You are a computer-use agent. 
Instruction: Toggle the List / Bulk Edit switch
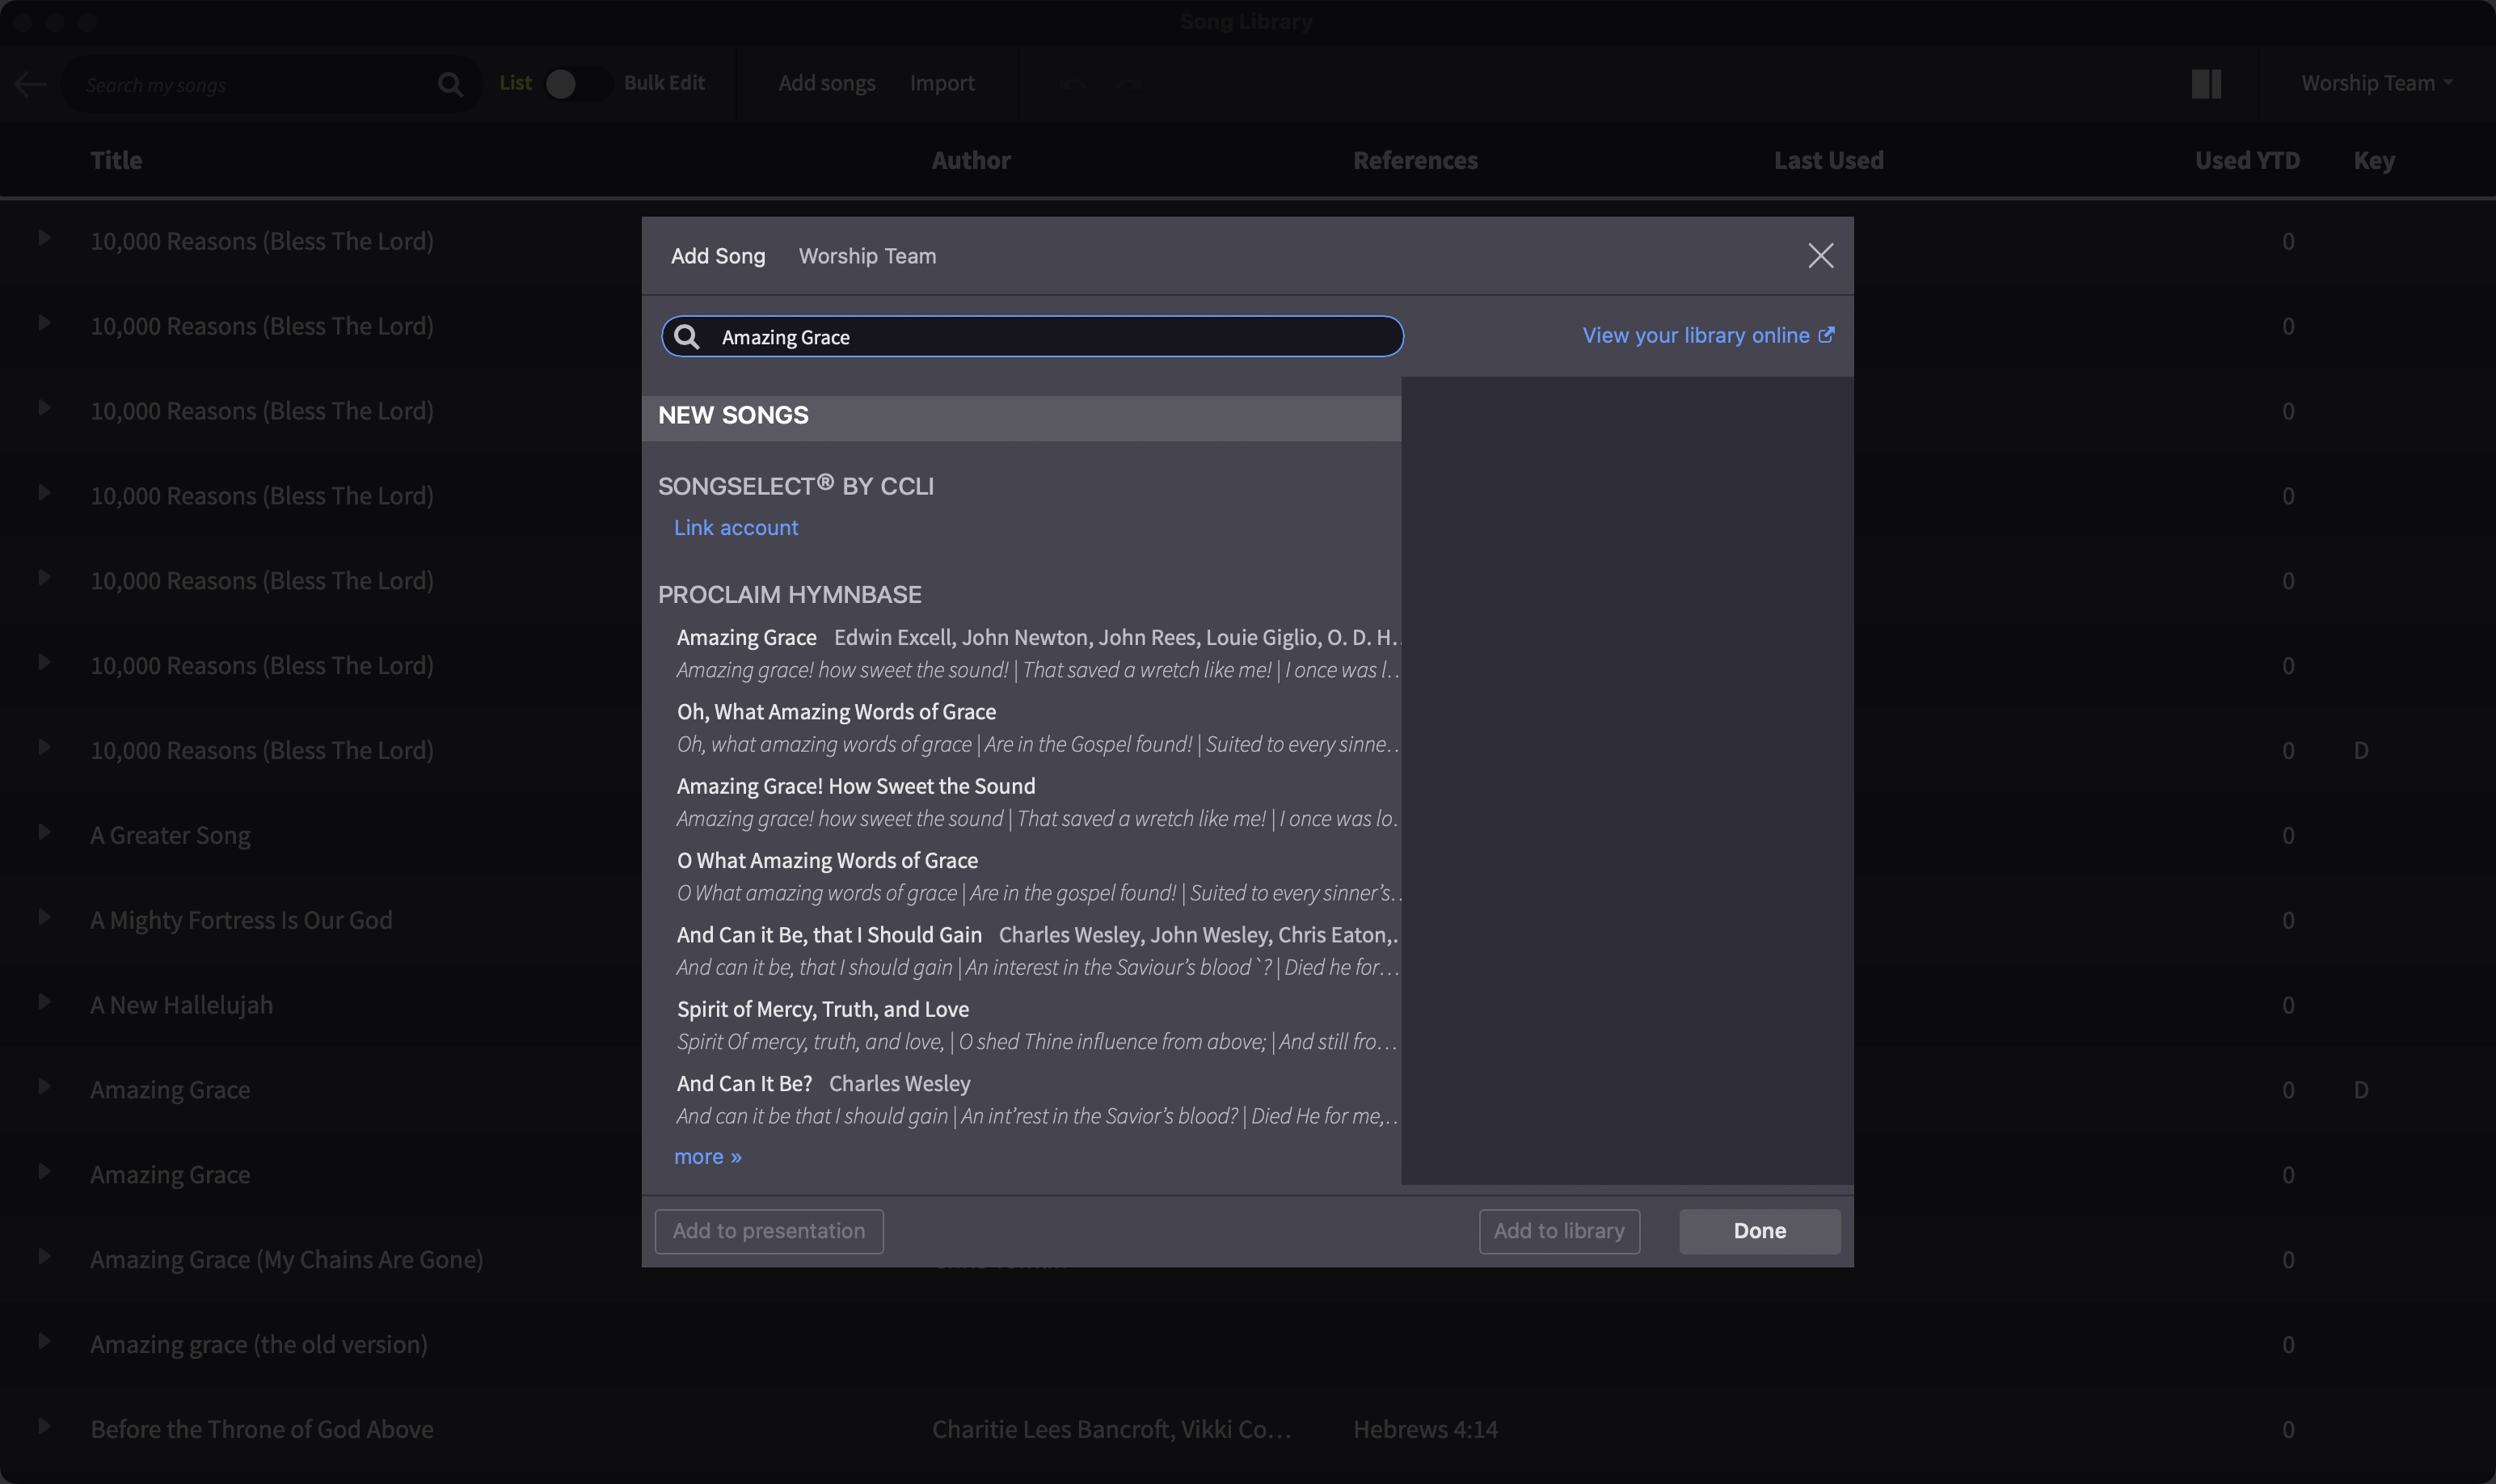(577, 84)
